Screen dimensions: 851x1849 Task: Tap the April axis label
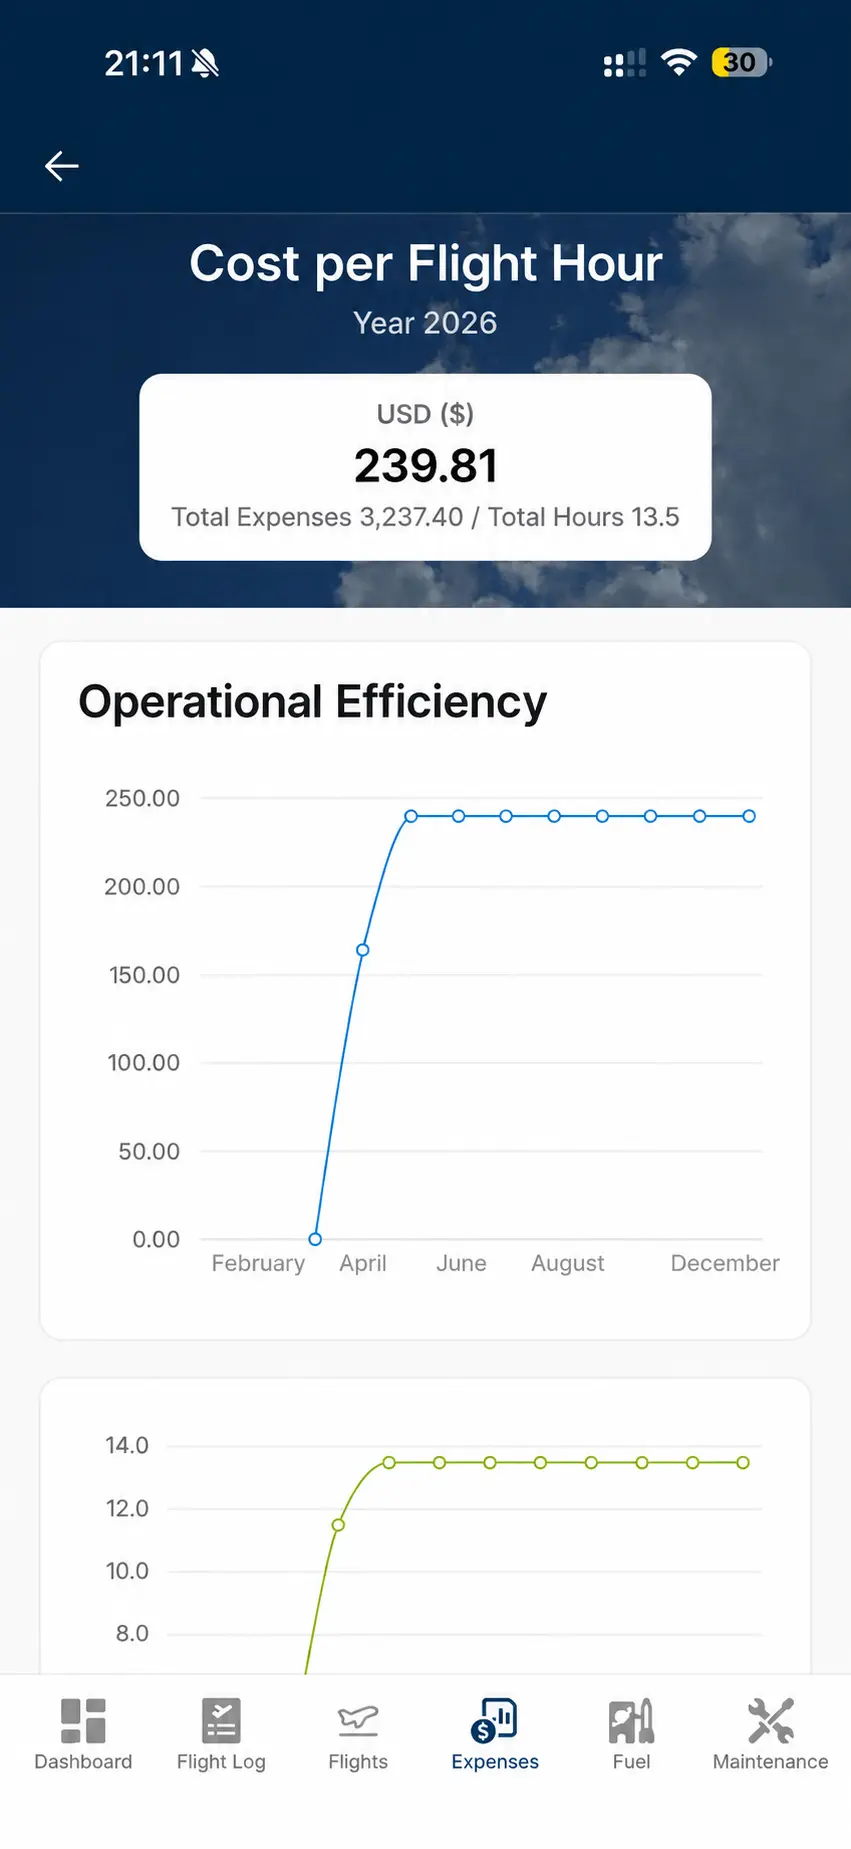pos(363,1263)
